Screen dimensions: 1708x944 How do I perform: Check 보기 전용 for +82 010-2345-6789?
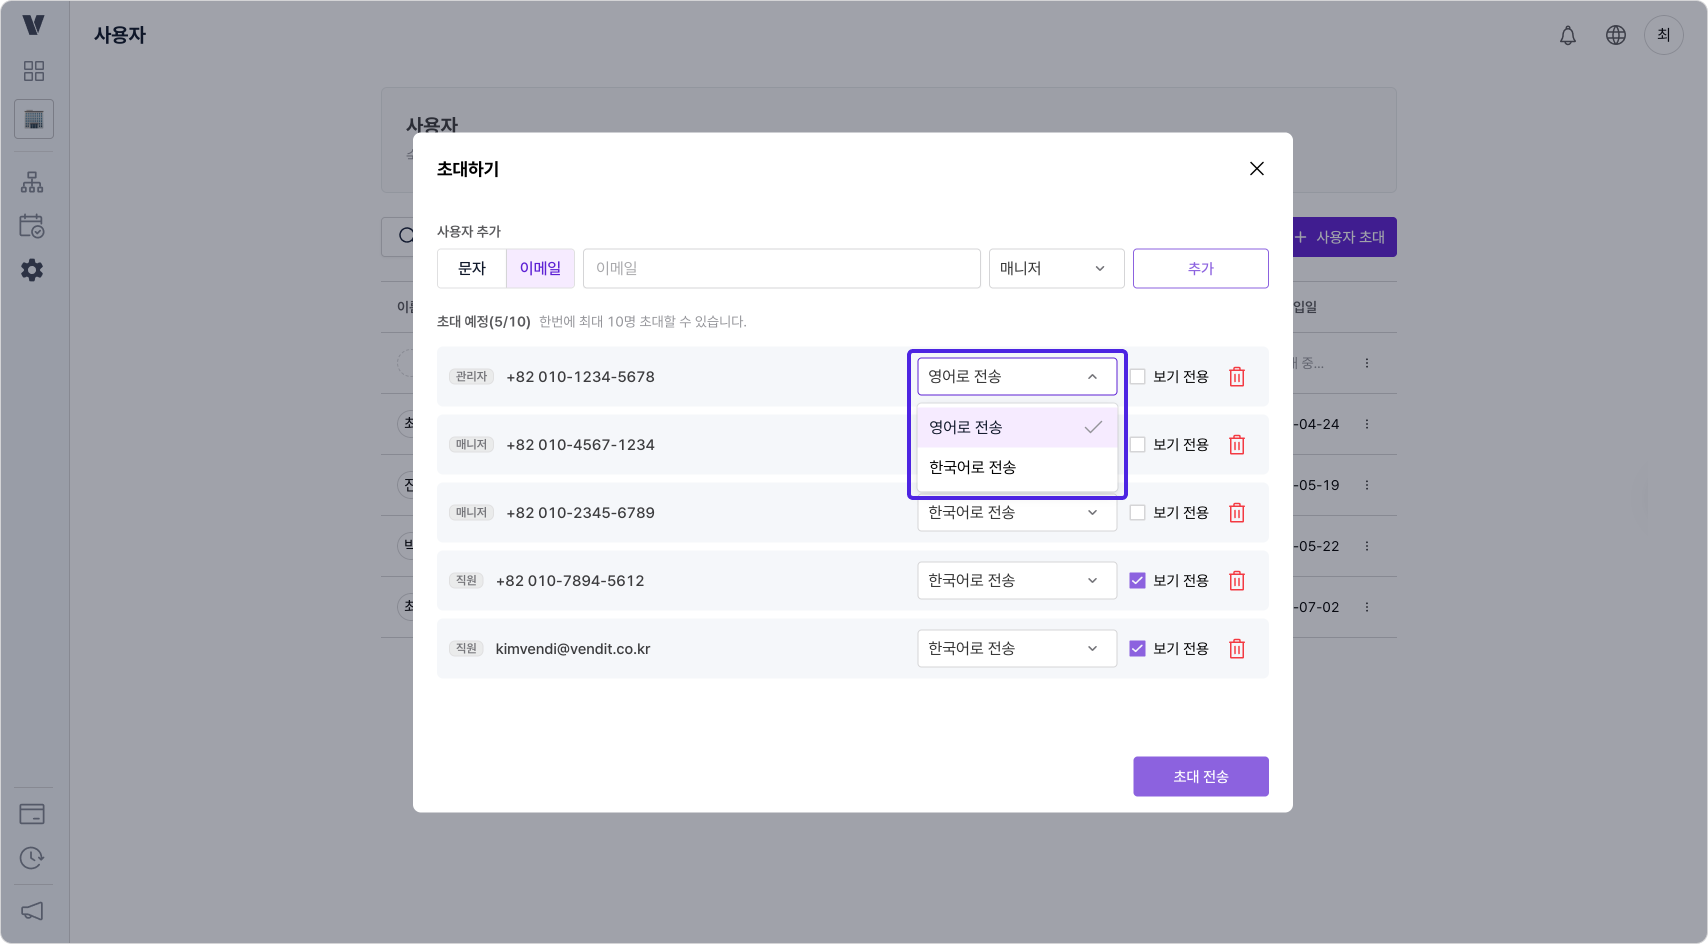tap(1137, 512)
